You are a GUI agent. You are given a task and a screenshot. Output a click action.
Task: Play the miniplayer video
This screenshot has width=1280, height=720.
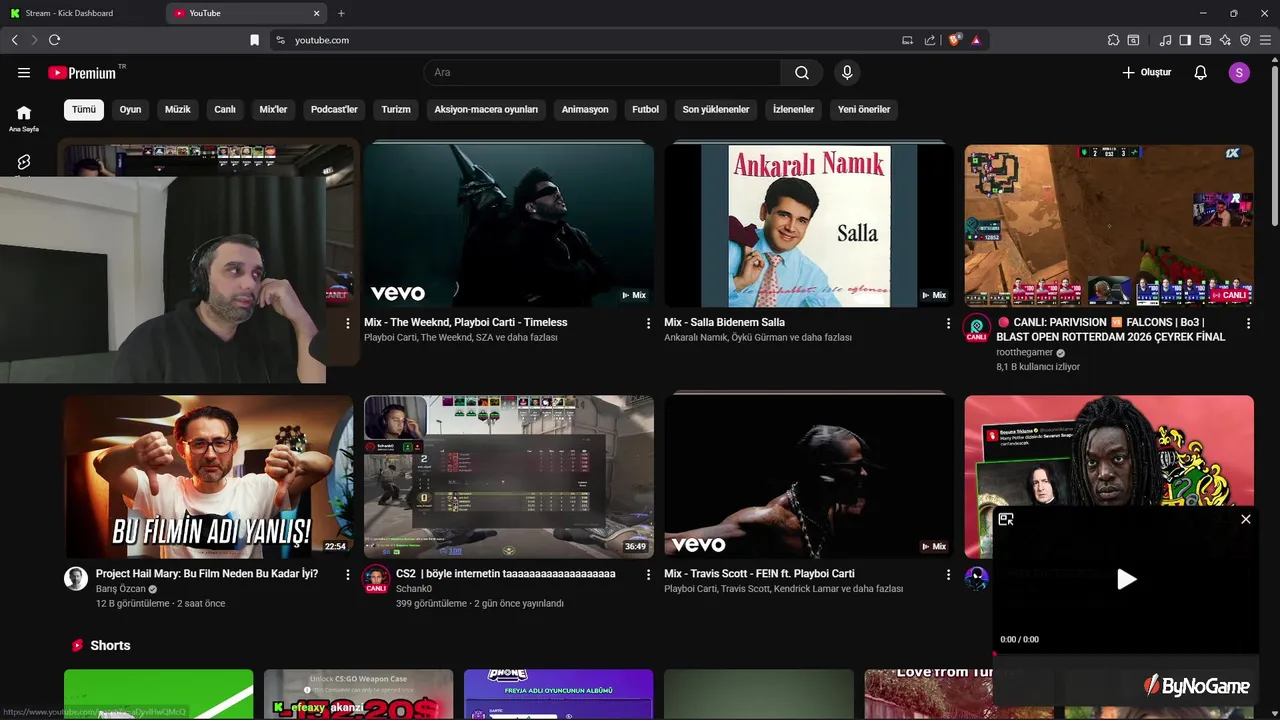(x=1126, y=579)
